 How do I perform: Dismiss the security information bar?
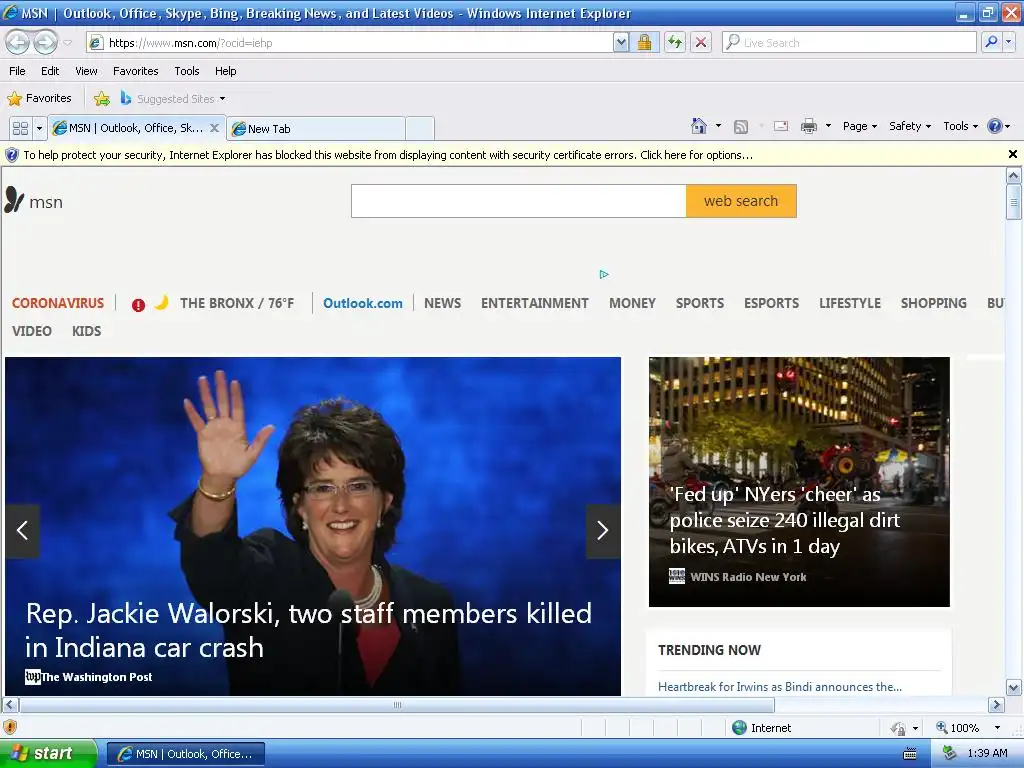click(x=1012, y=154)
